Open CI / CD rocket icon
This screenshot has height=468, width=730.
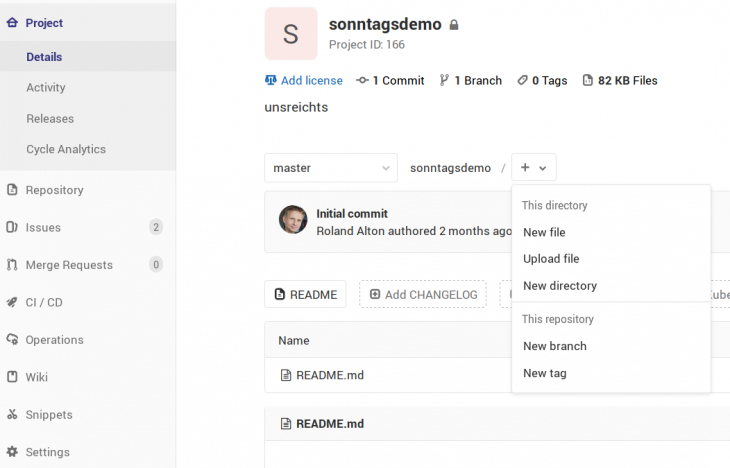point(12,302)
